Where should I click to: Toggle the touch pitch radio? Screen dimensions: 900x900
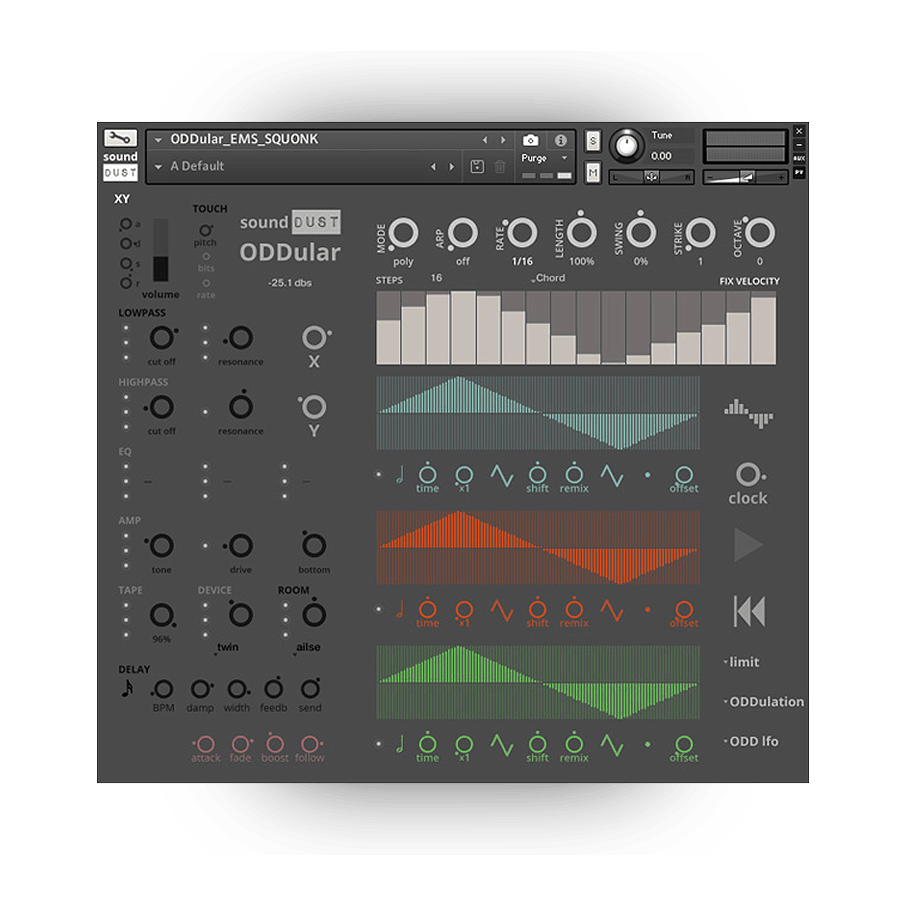(x=205, y=230)
